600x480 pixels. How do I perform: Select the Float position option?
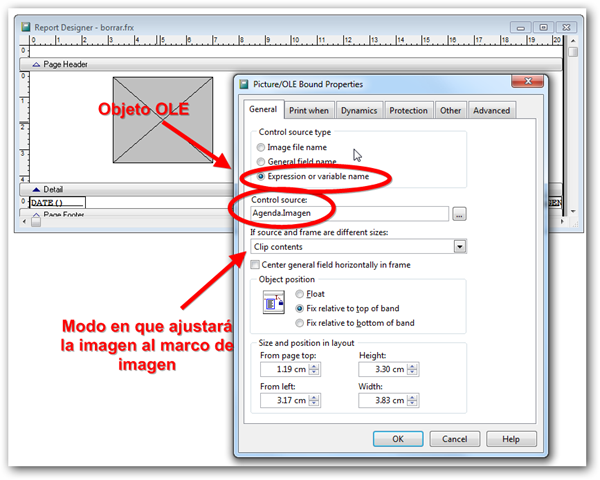click(x=300, y=294)
